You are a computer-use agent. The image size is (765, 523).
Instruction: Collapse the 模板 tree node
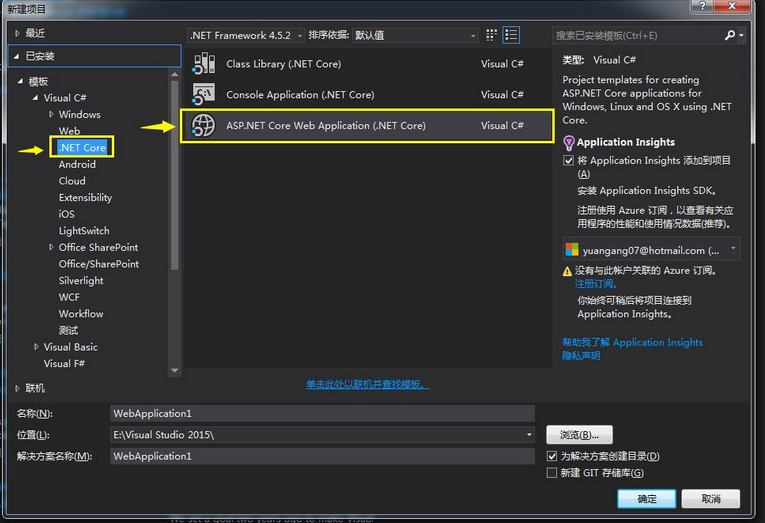pos(20,81)
